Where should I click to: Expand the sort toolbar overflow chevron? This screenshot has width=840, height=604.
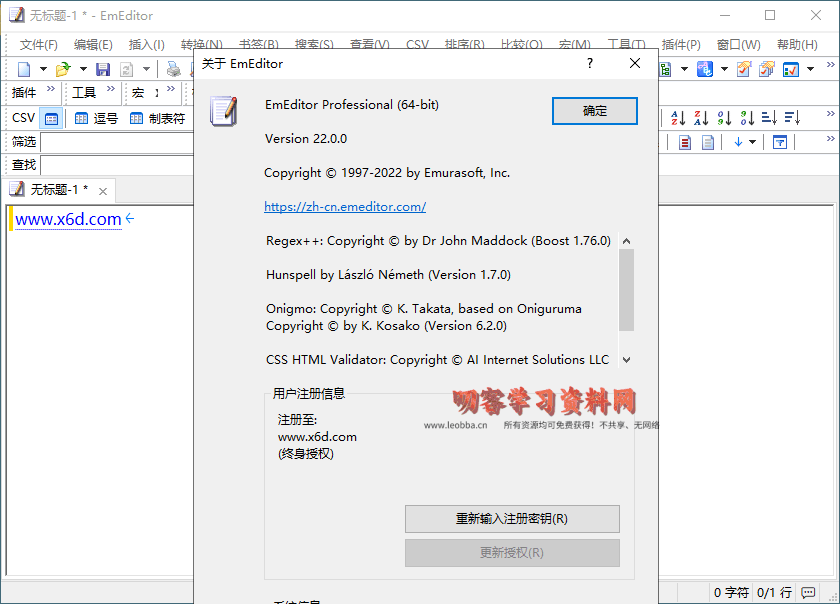[830, 114]
